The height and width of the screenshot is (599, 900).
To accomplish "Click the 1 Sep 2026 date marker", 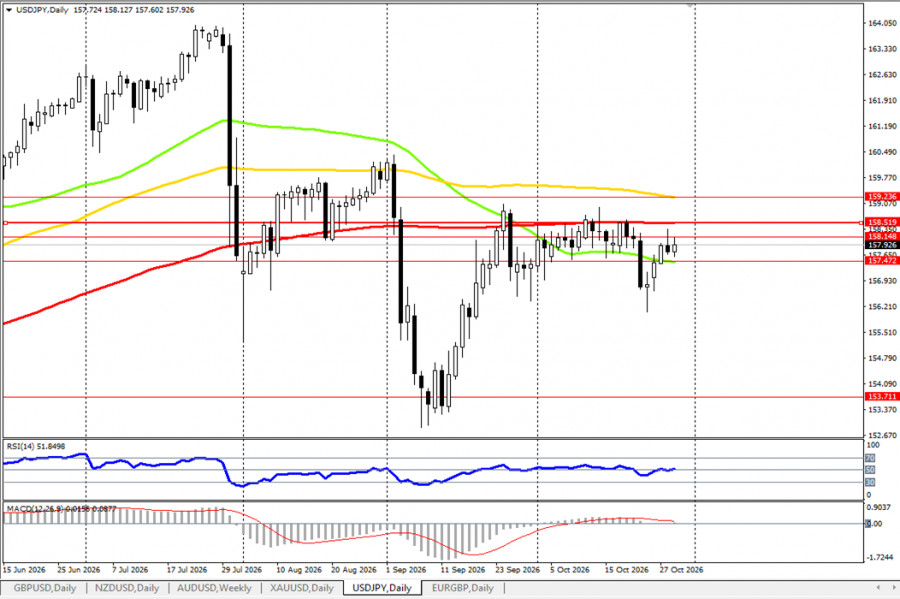I will coord(405,570).
